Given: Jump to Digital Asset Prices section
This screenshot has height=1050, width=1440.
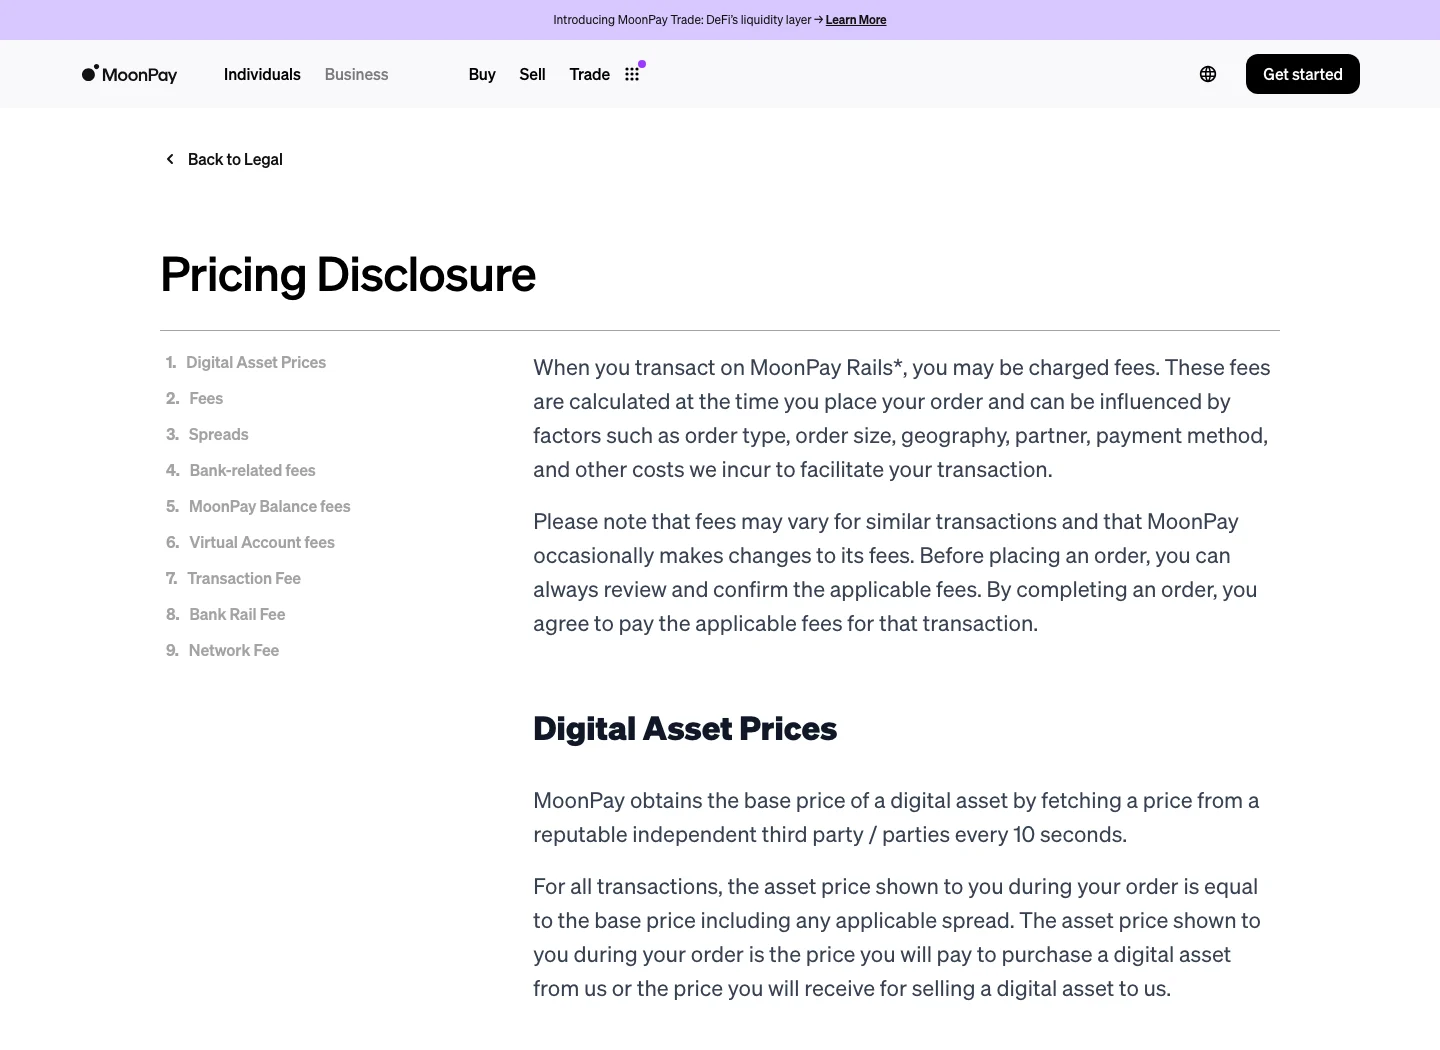Looking at the screenshot, I should point(256,362).
